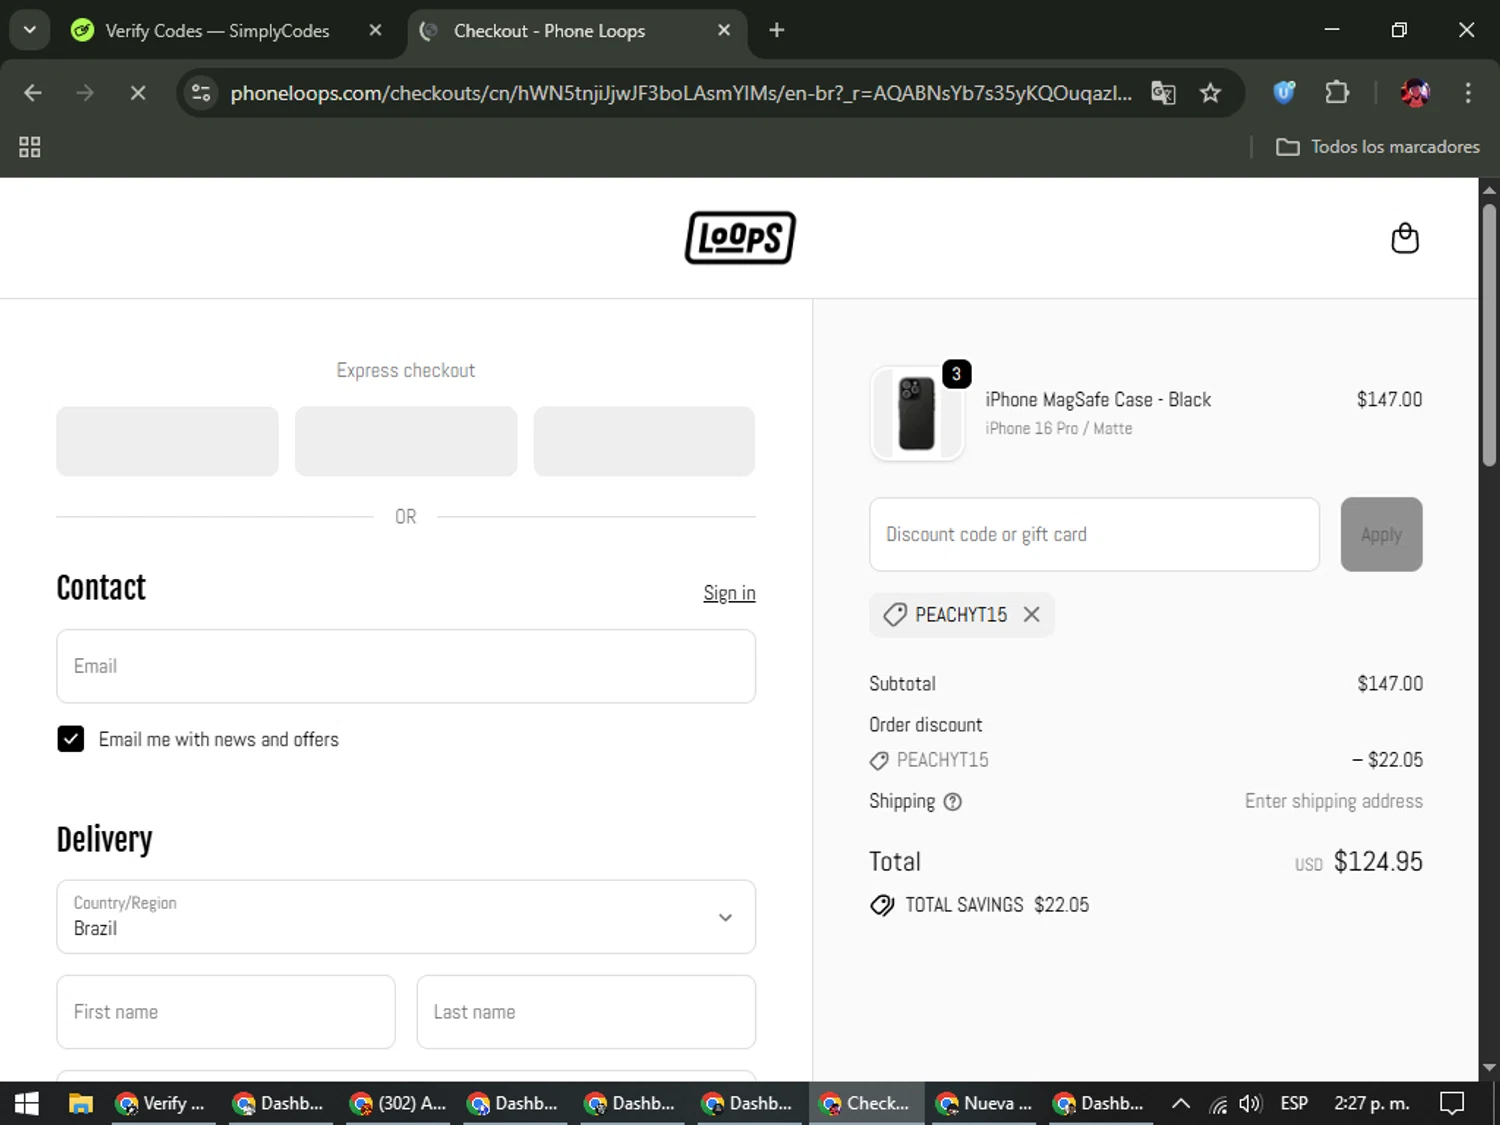Close the Checkout - Phone Loops tab

click(x=724, y=30)
